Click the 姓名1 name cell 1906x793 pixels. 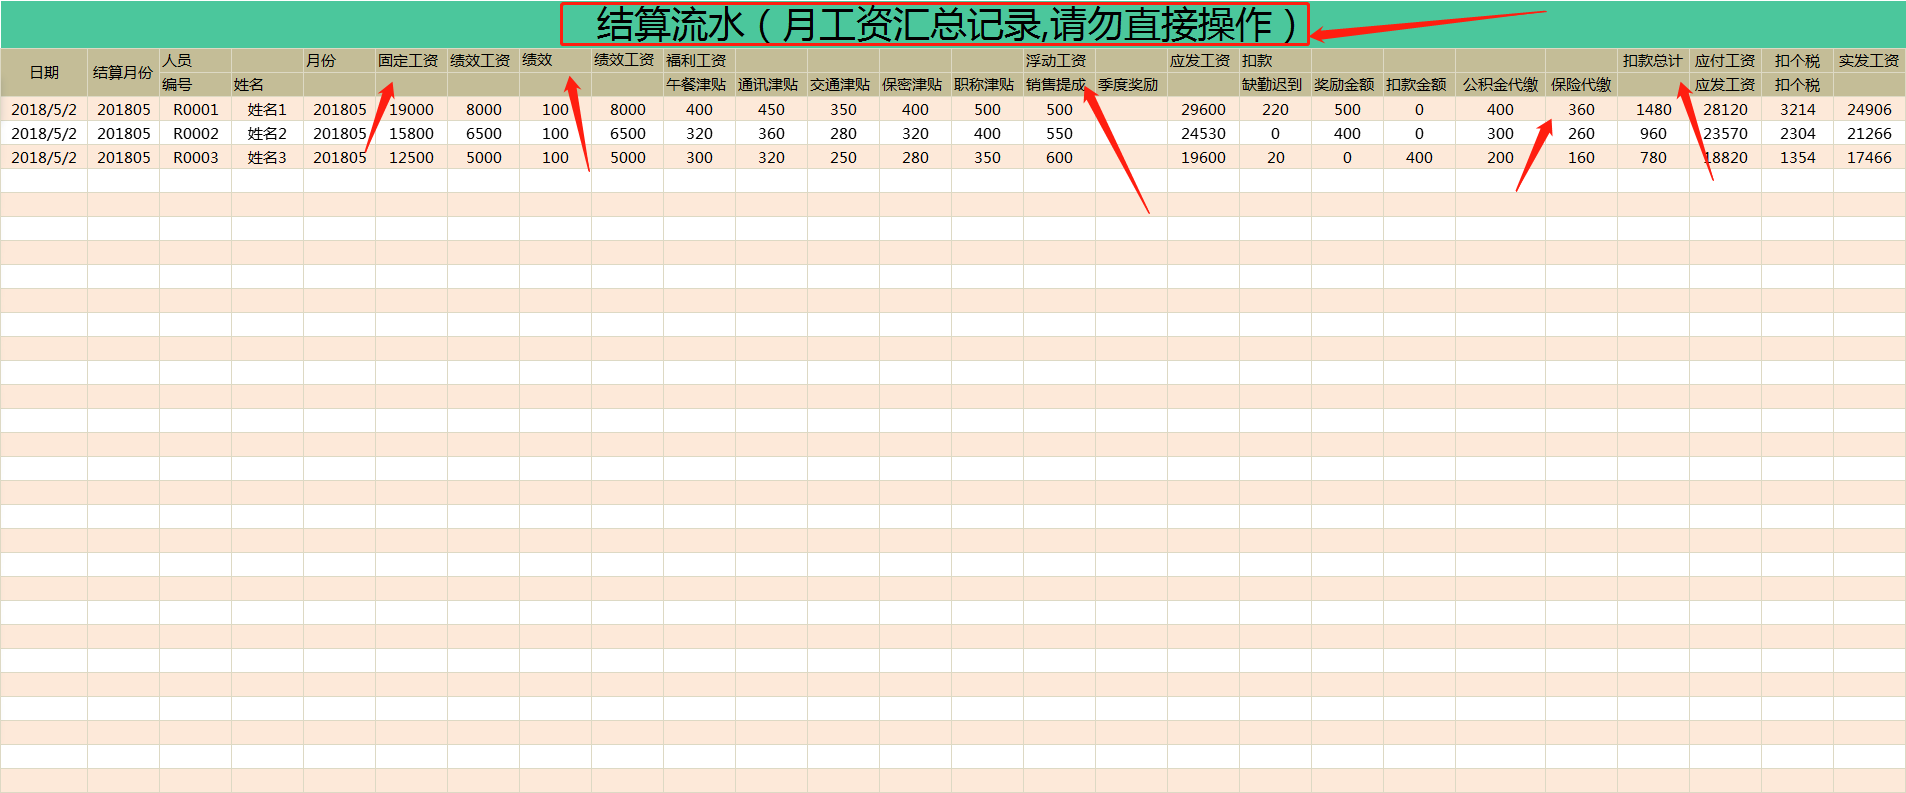click(267, 109)
